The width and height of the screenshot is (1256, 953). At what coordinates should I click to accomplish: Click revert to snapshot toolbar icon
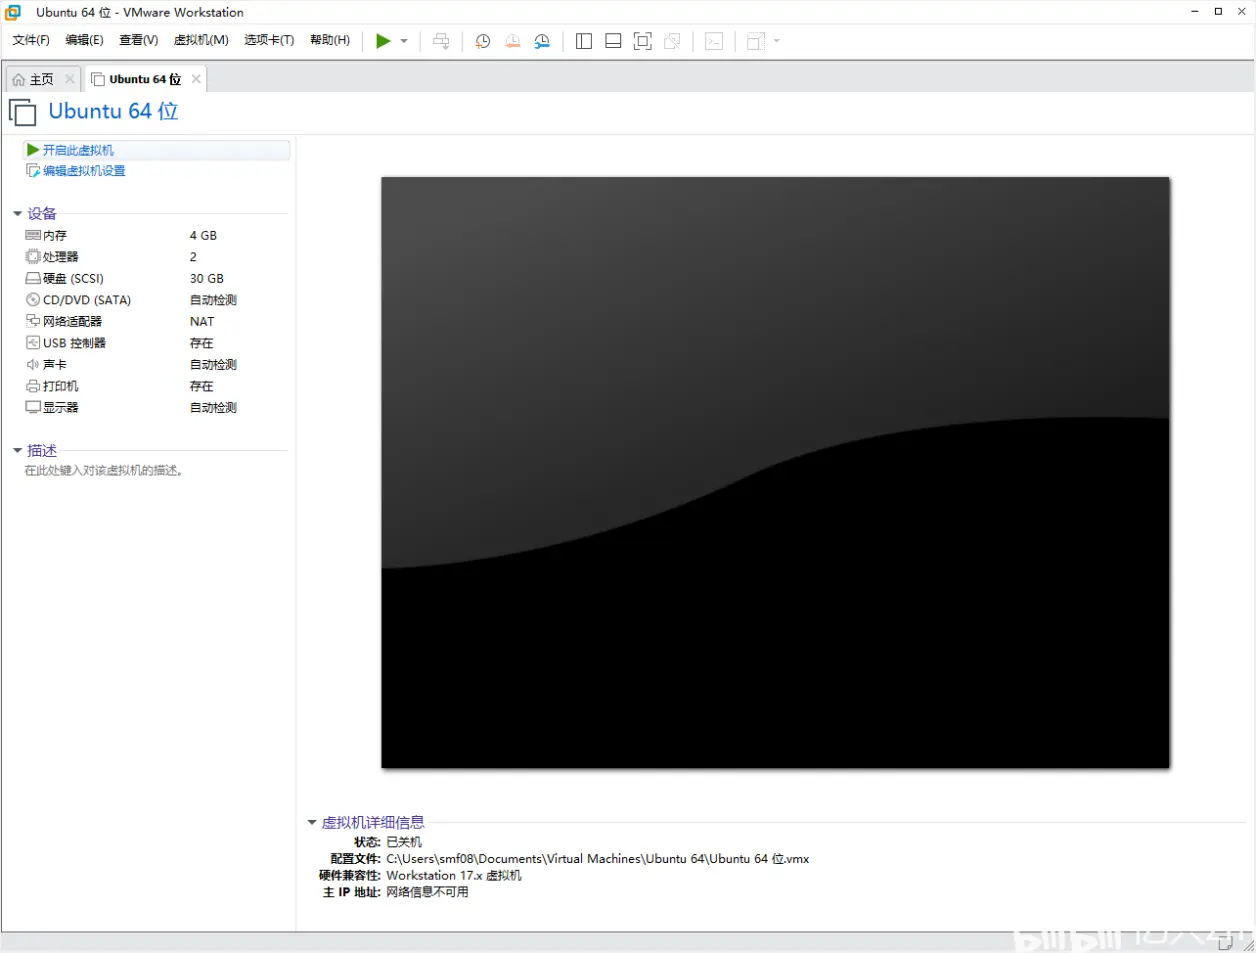click(512, 41)
